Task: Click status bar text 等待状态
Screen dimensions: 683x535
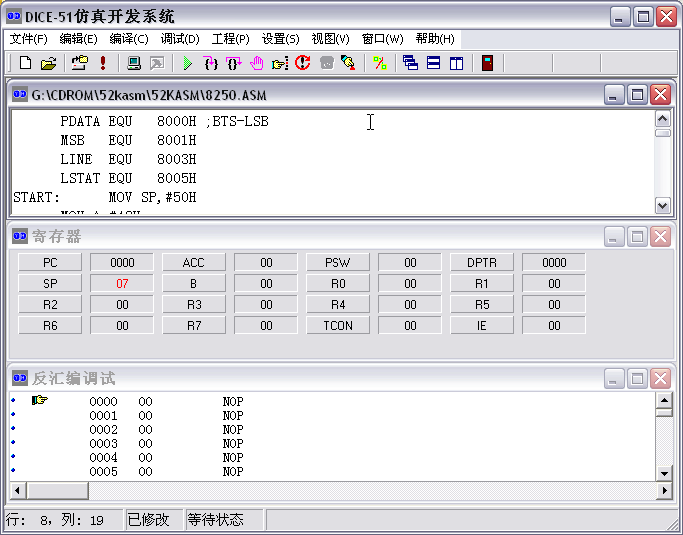Action: 216,519
